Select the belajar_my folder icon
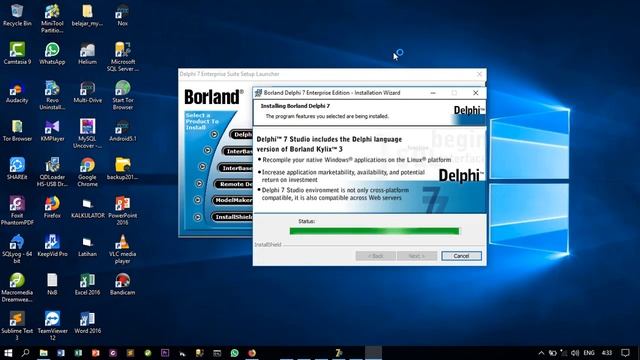The width and height of the screenshot is (640, 360). (87, 15)
